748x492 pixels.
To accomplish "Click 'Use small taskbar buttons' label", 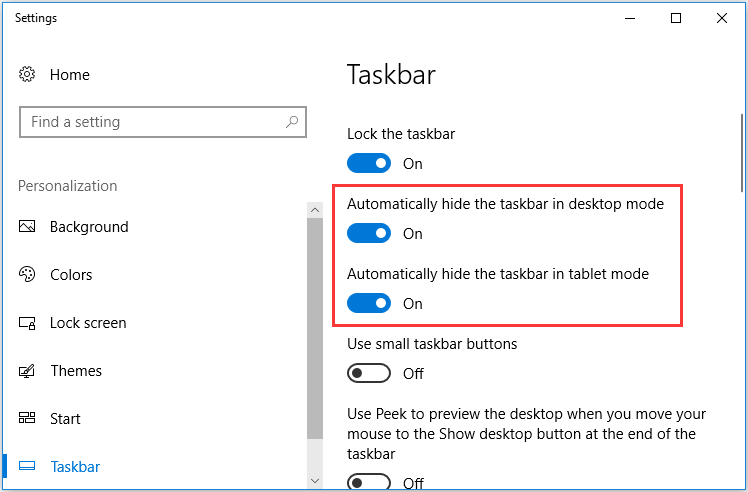I will click(x=432, y=344).
